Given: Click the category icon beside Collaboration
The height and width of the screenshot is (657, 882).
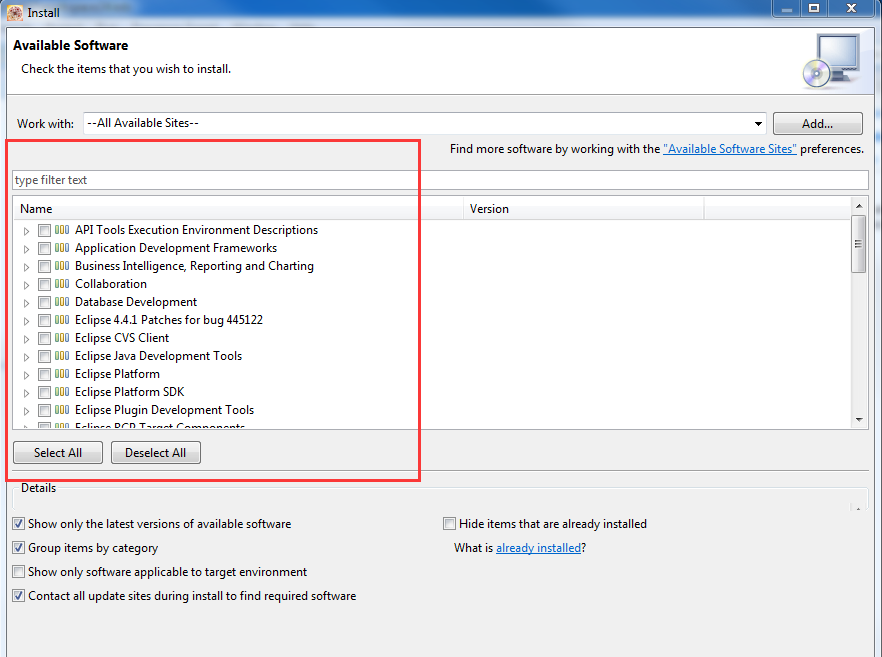Looking at the screenshot, I should [62, 284].
